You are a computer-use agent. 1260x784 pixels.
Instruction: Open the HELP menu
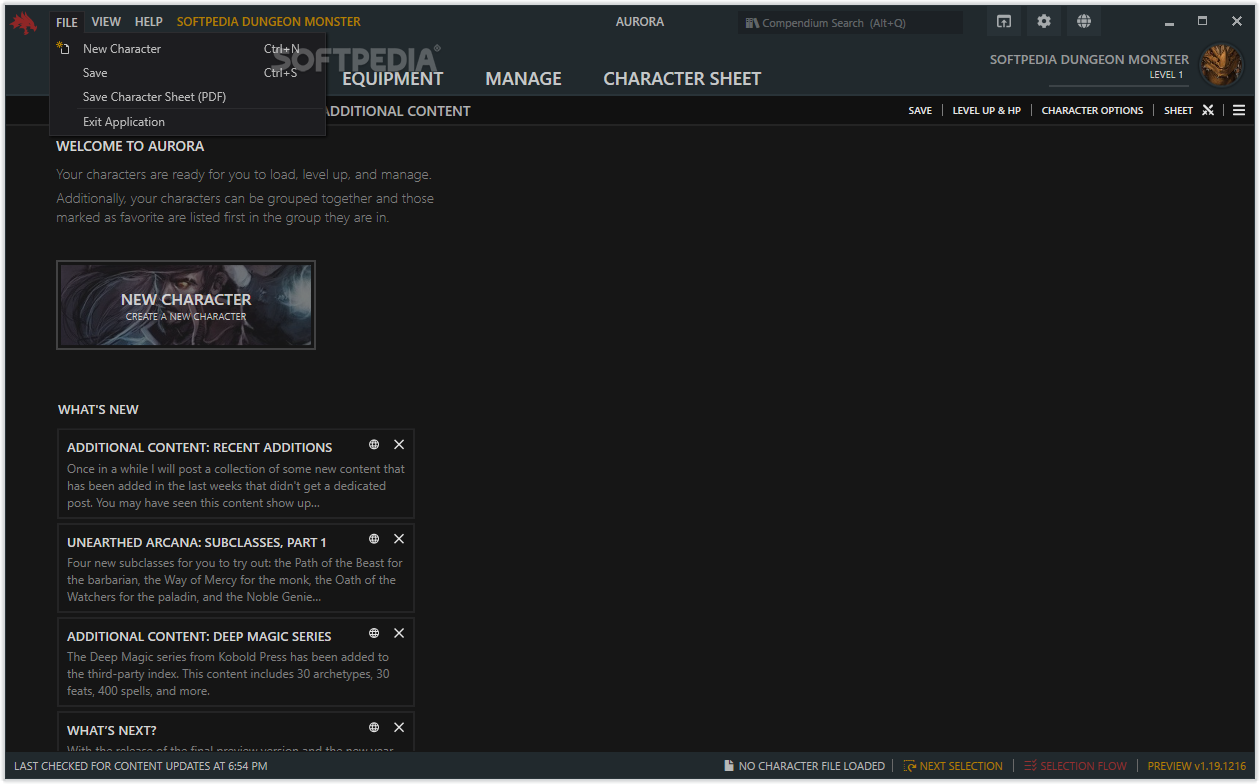point(149,22)
